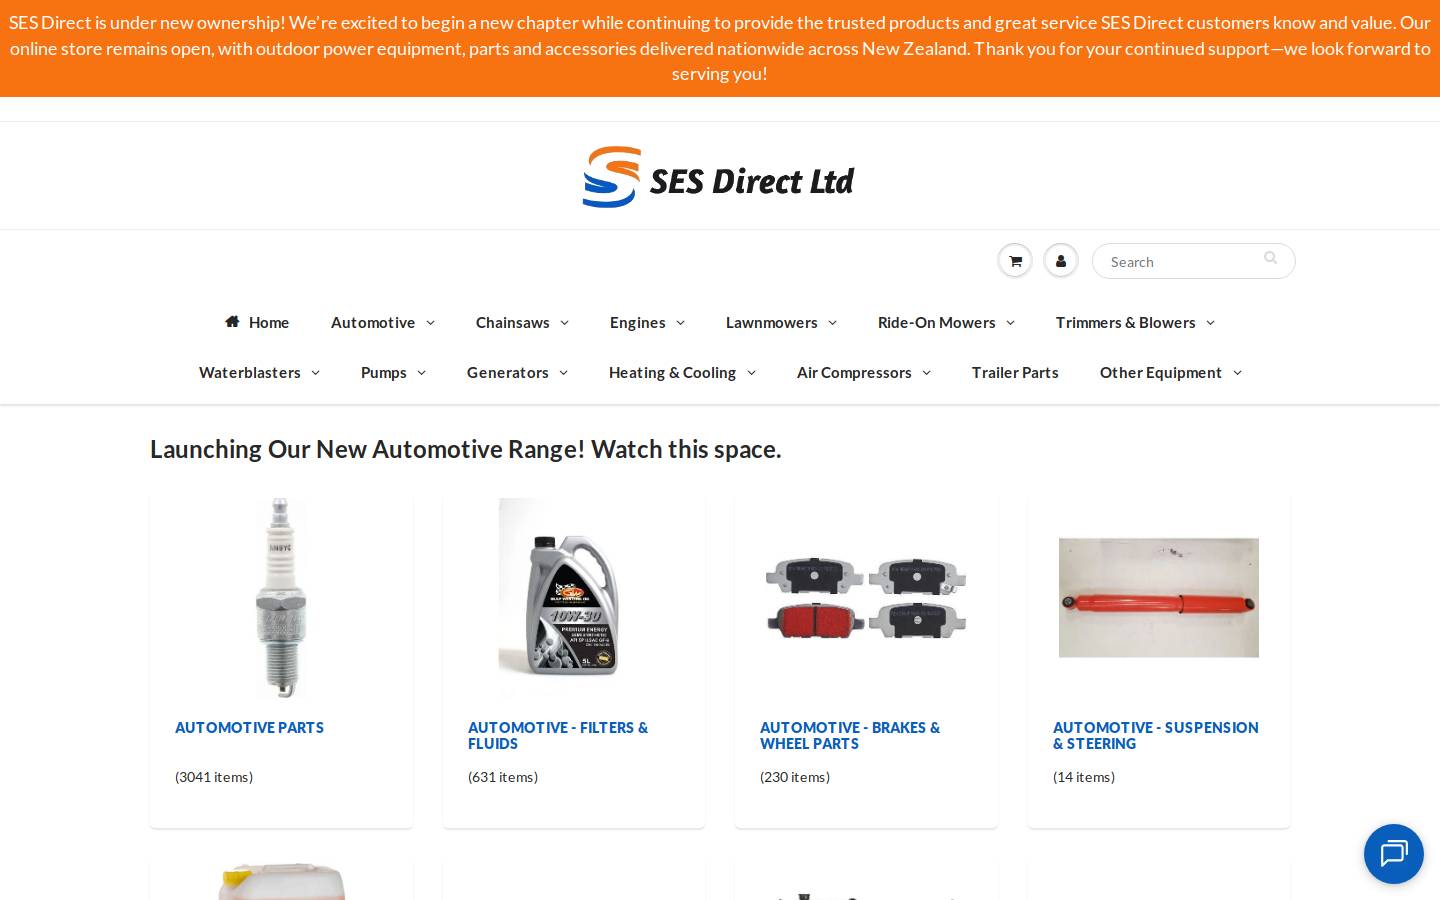Open Automotive - Suspension & Steering link
This screenshot has height=900, width=1440.
click(x=1156, y=735)
